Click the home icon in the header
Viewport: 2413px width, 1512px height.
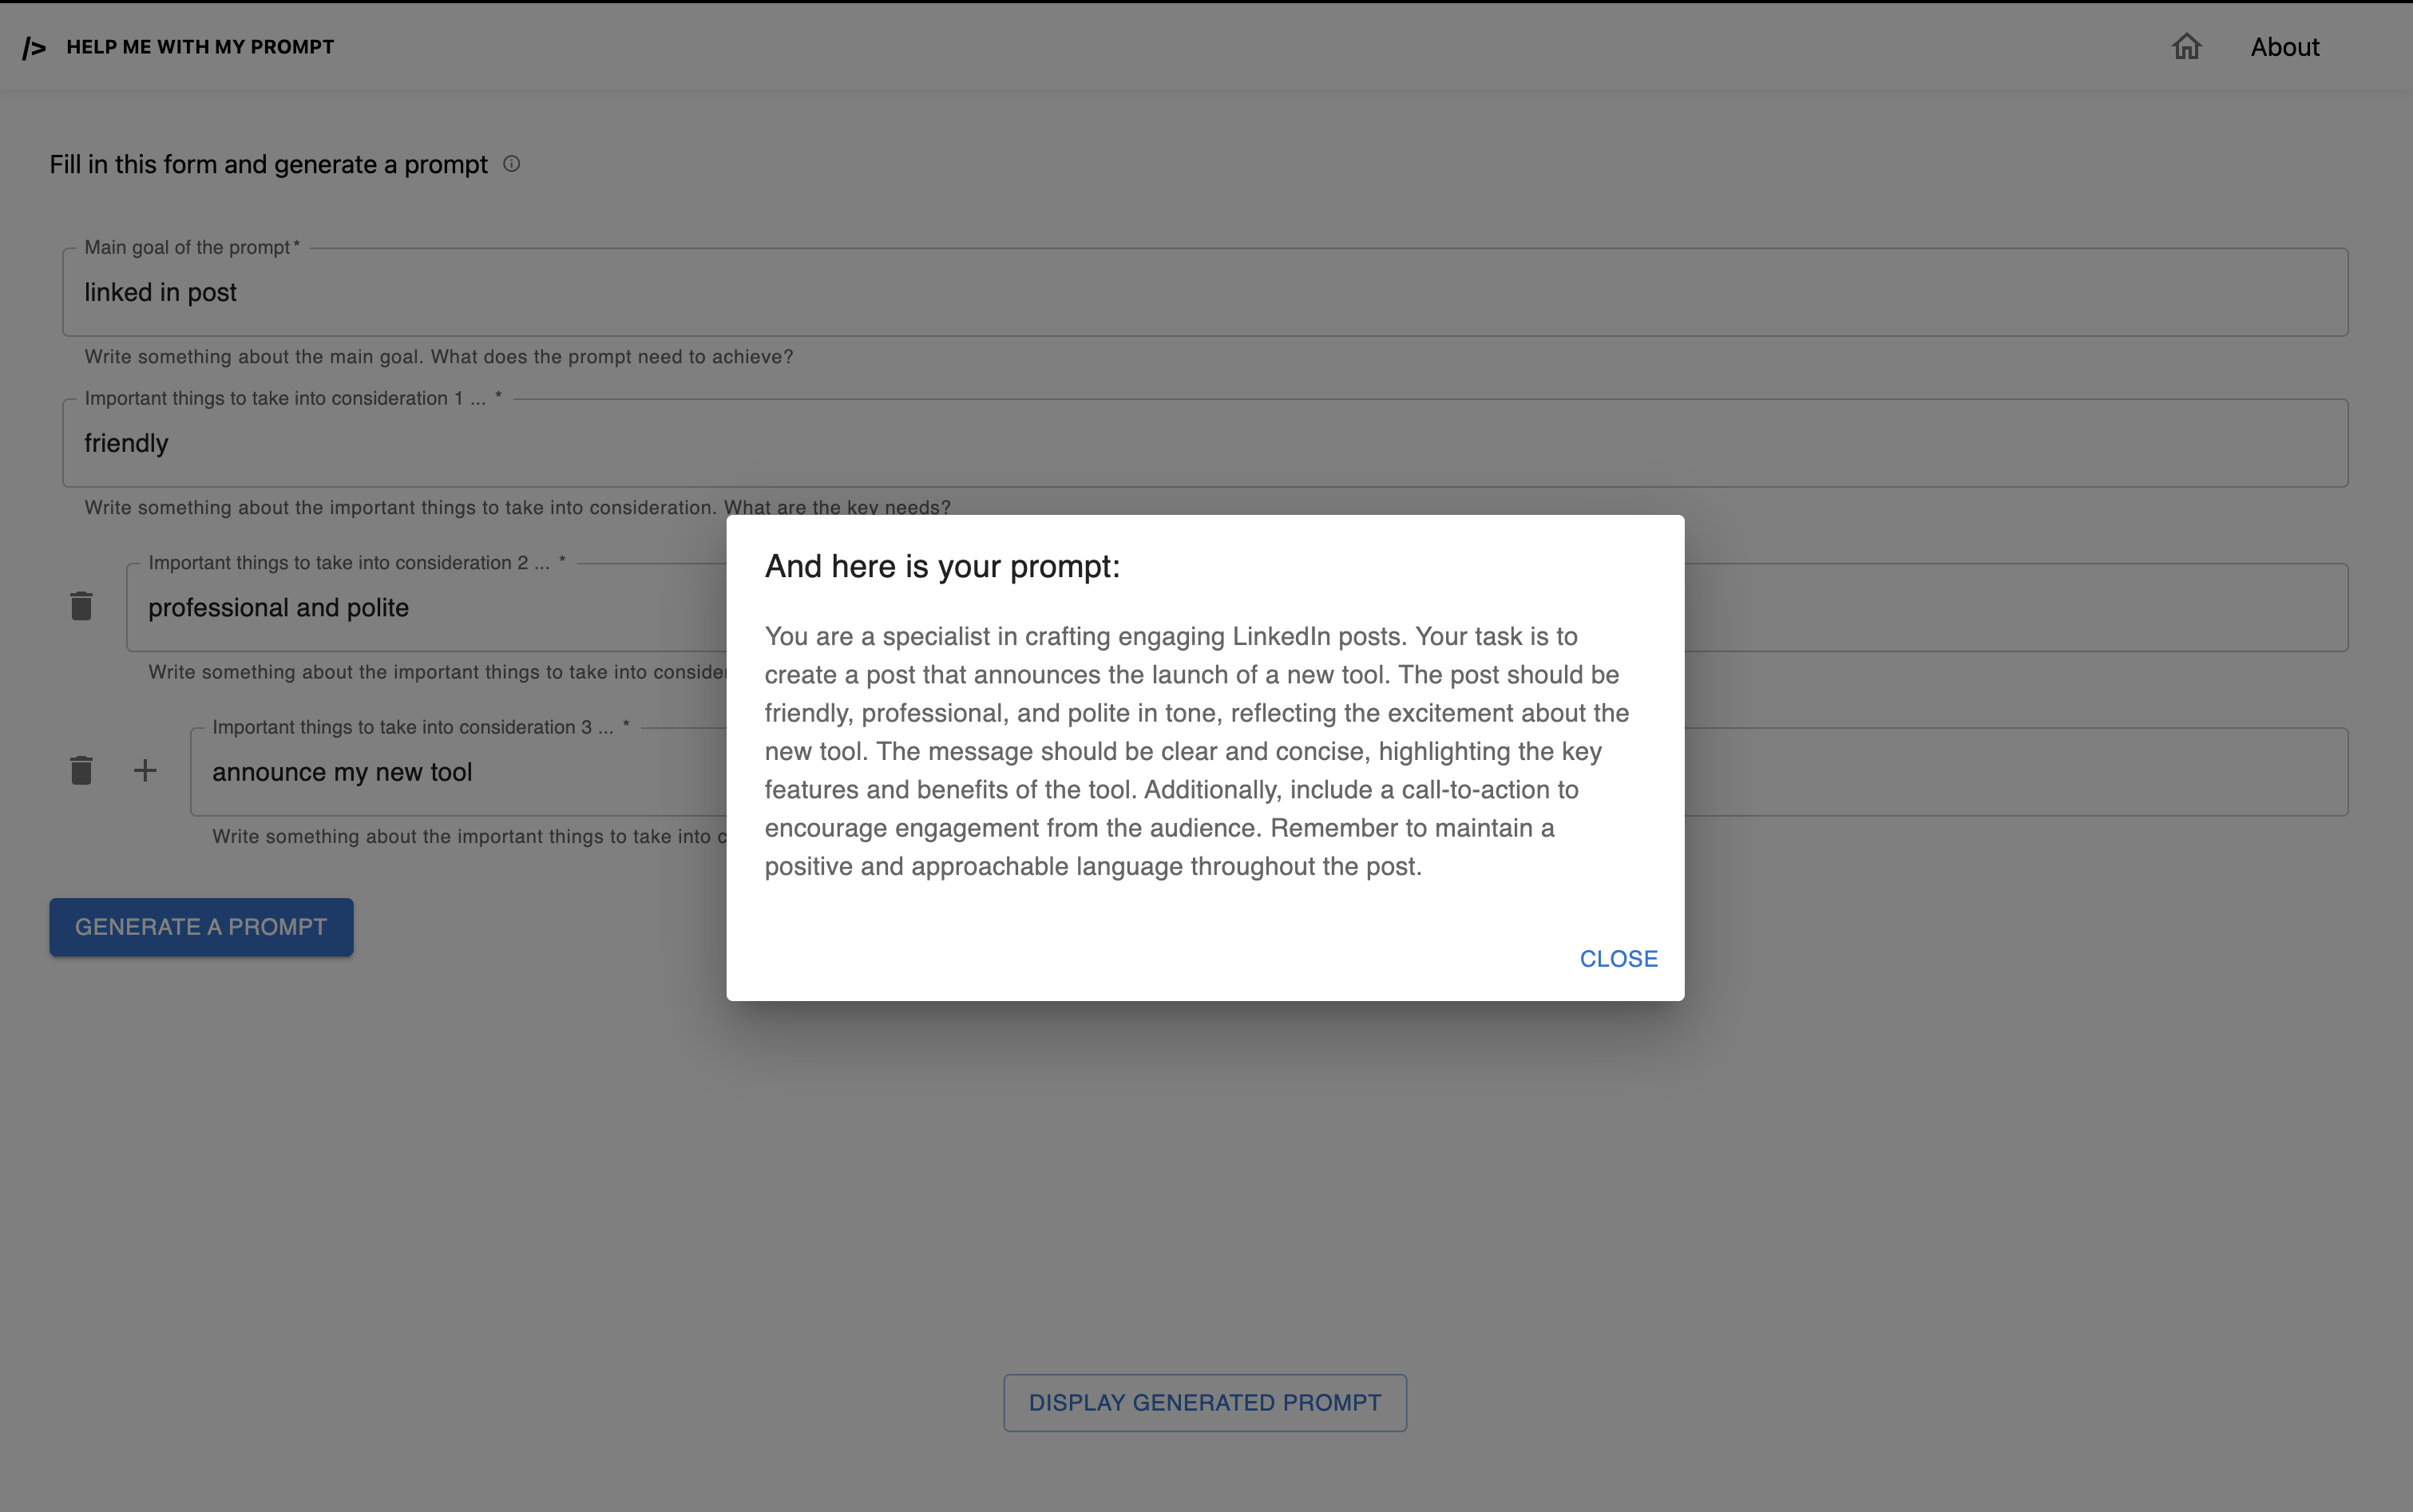(2186, 47)
